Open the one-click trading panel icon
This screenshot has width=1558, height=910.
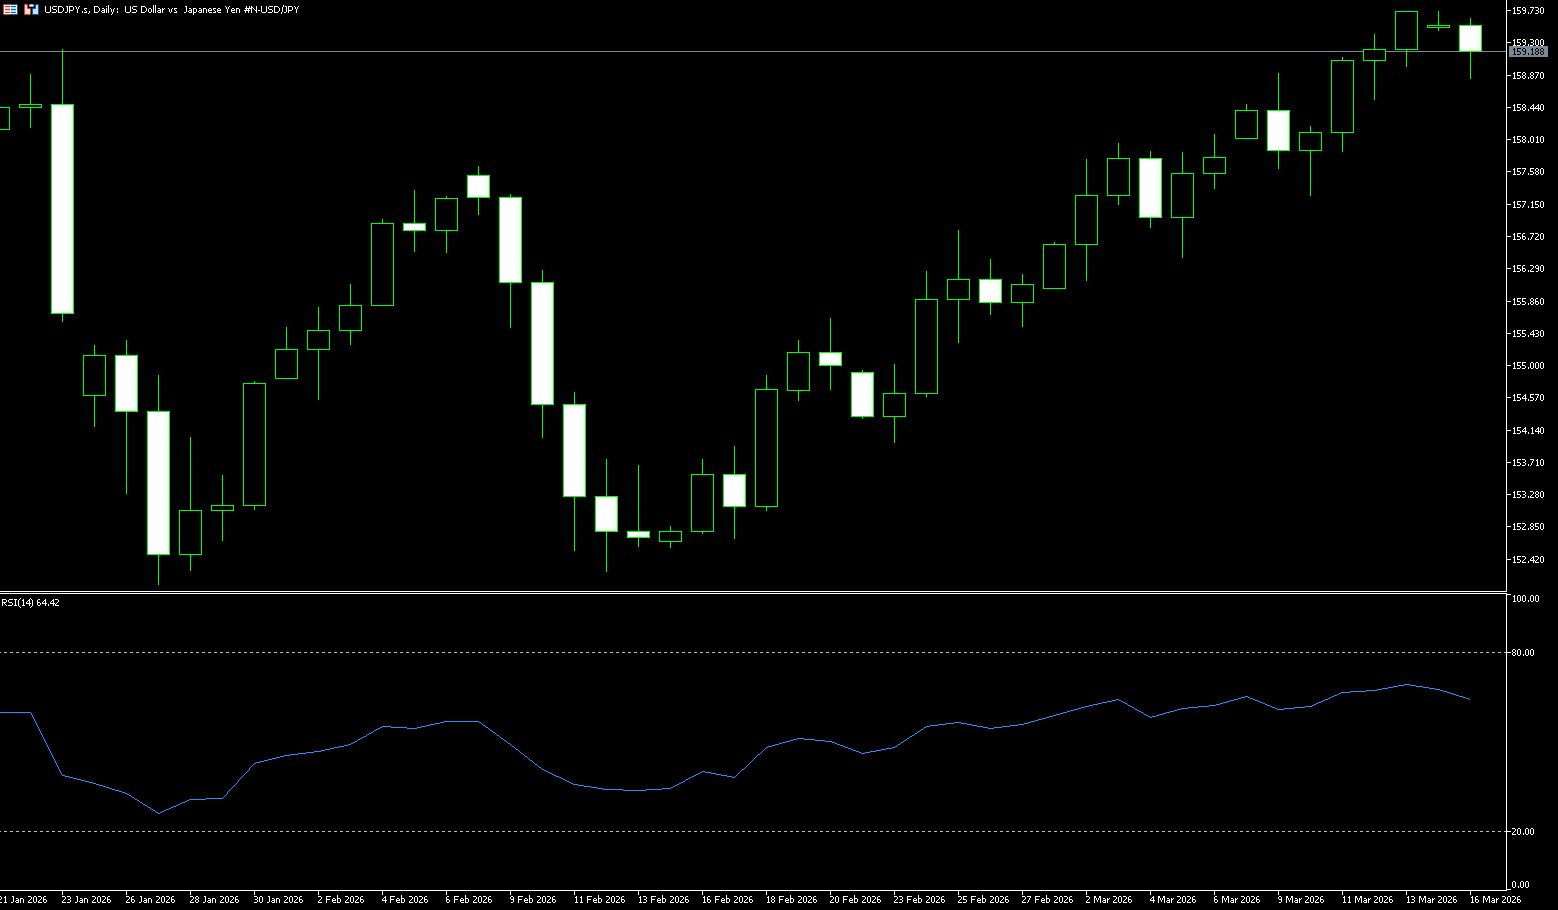(x=31, y=9)
